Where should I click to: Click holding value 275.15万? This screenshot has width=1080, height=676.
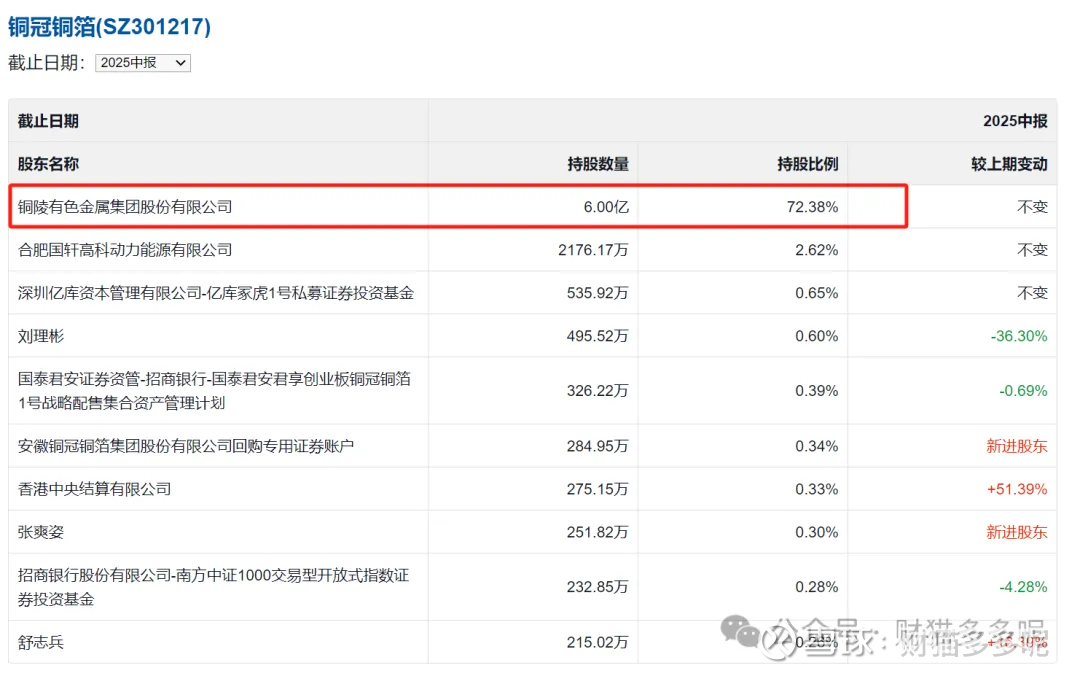pos(598,489)
